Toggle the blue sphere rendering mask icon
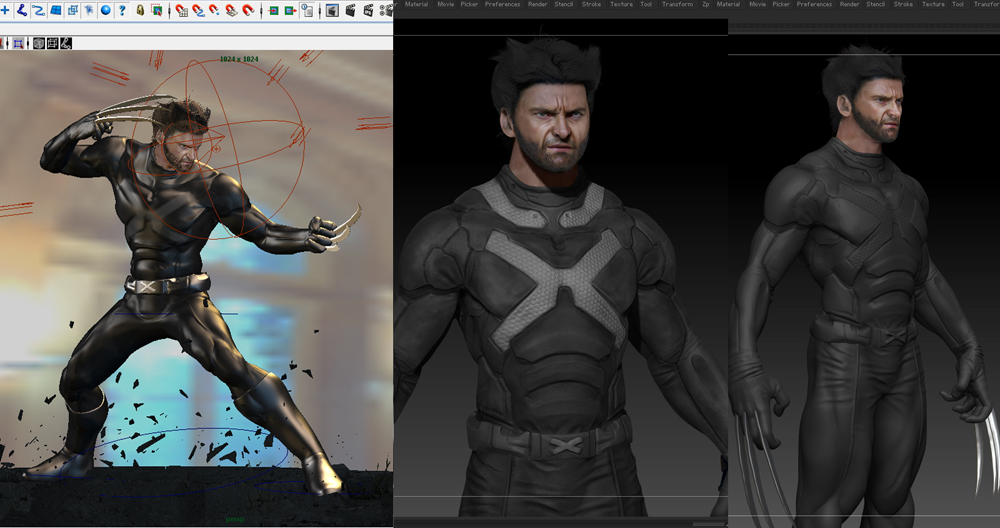The image size is (1000, 528). 105,10
